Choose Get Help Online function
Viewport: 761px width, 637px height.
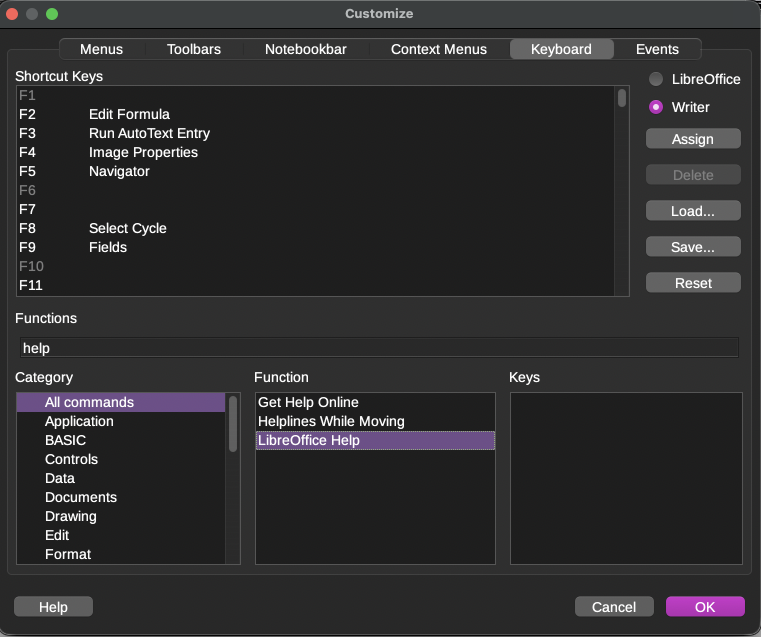[308, 402]
